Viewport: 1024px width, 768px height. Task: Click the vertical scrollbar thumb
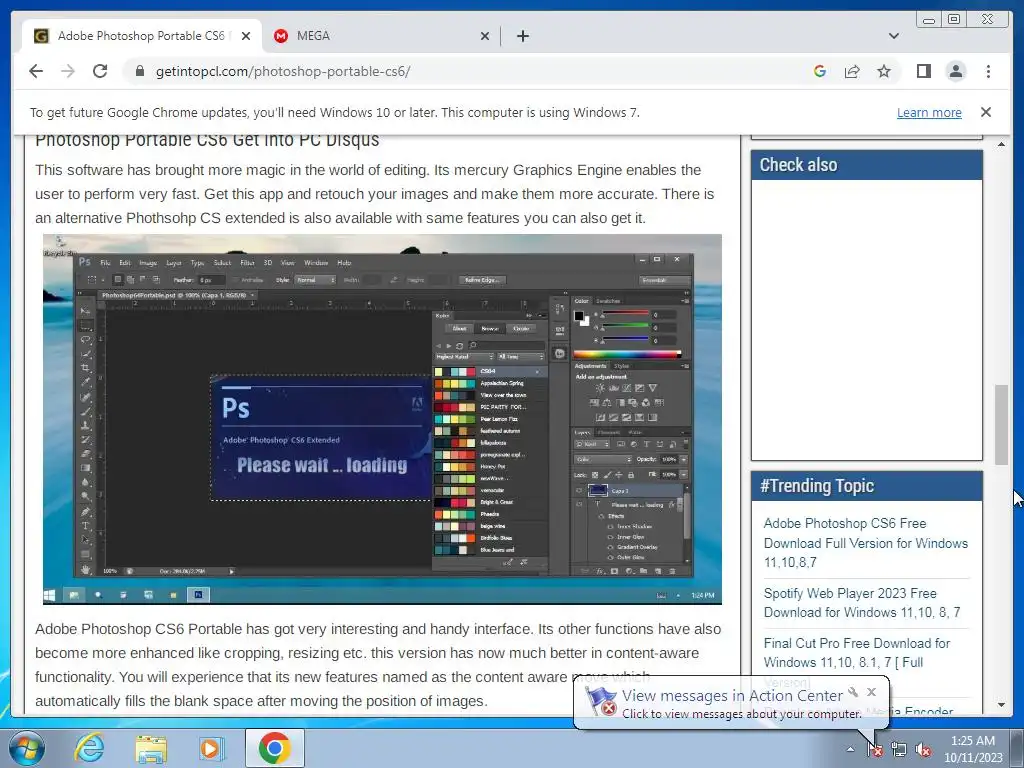coord(1001,425)
